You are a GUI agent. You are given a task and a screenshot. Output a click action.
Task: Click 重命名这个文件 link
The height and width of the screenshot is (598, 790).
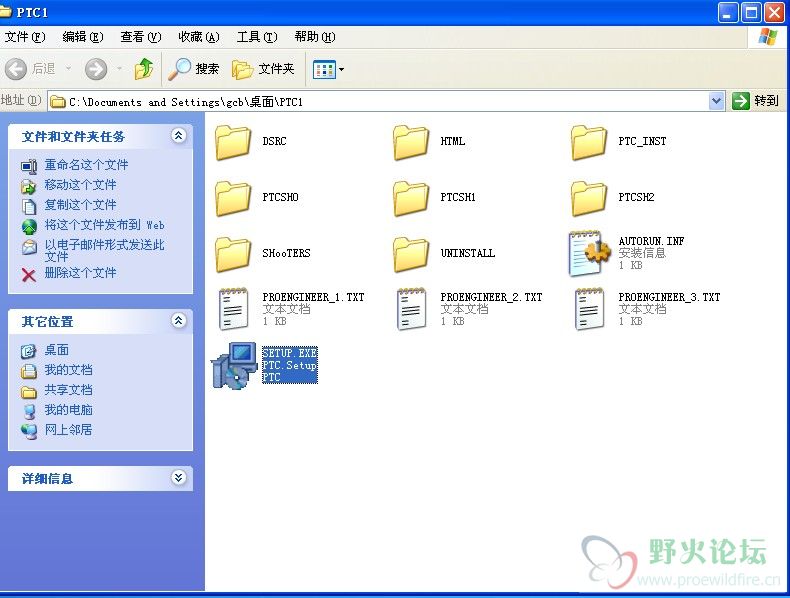tap(86, 165)
